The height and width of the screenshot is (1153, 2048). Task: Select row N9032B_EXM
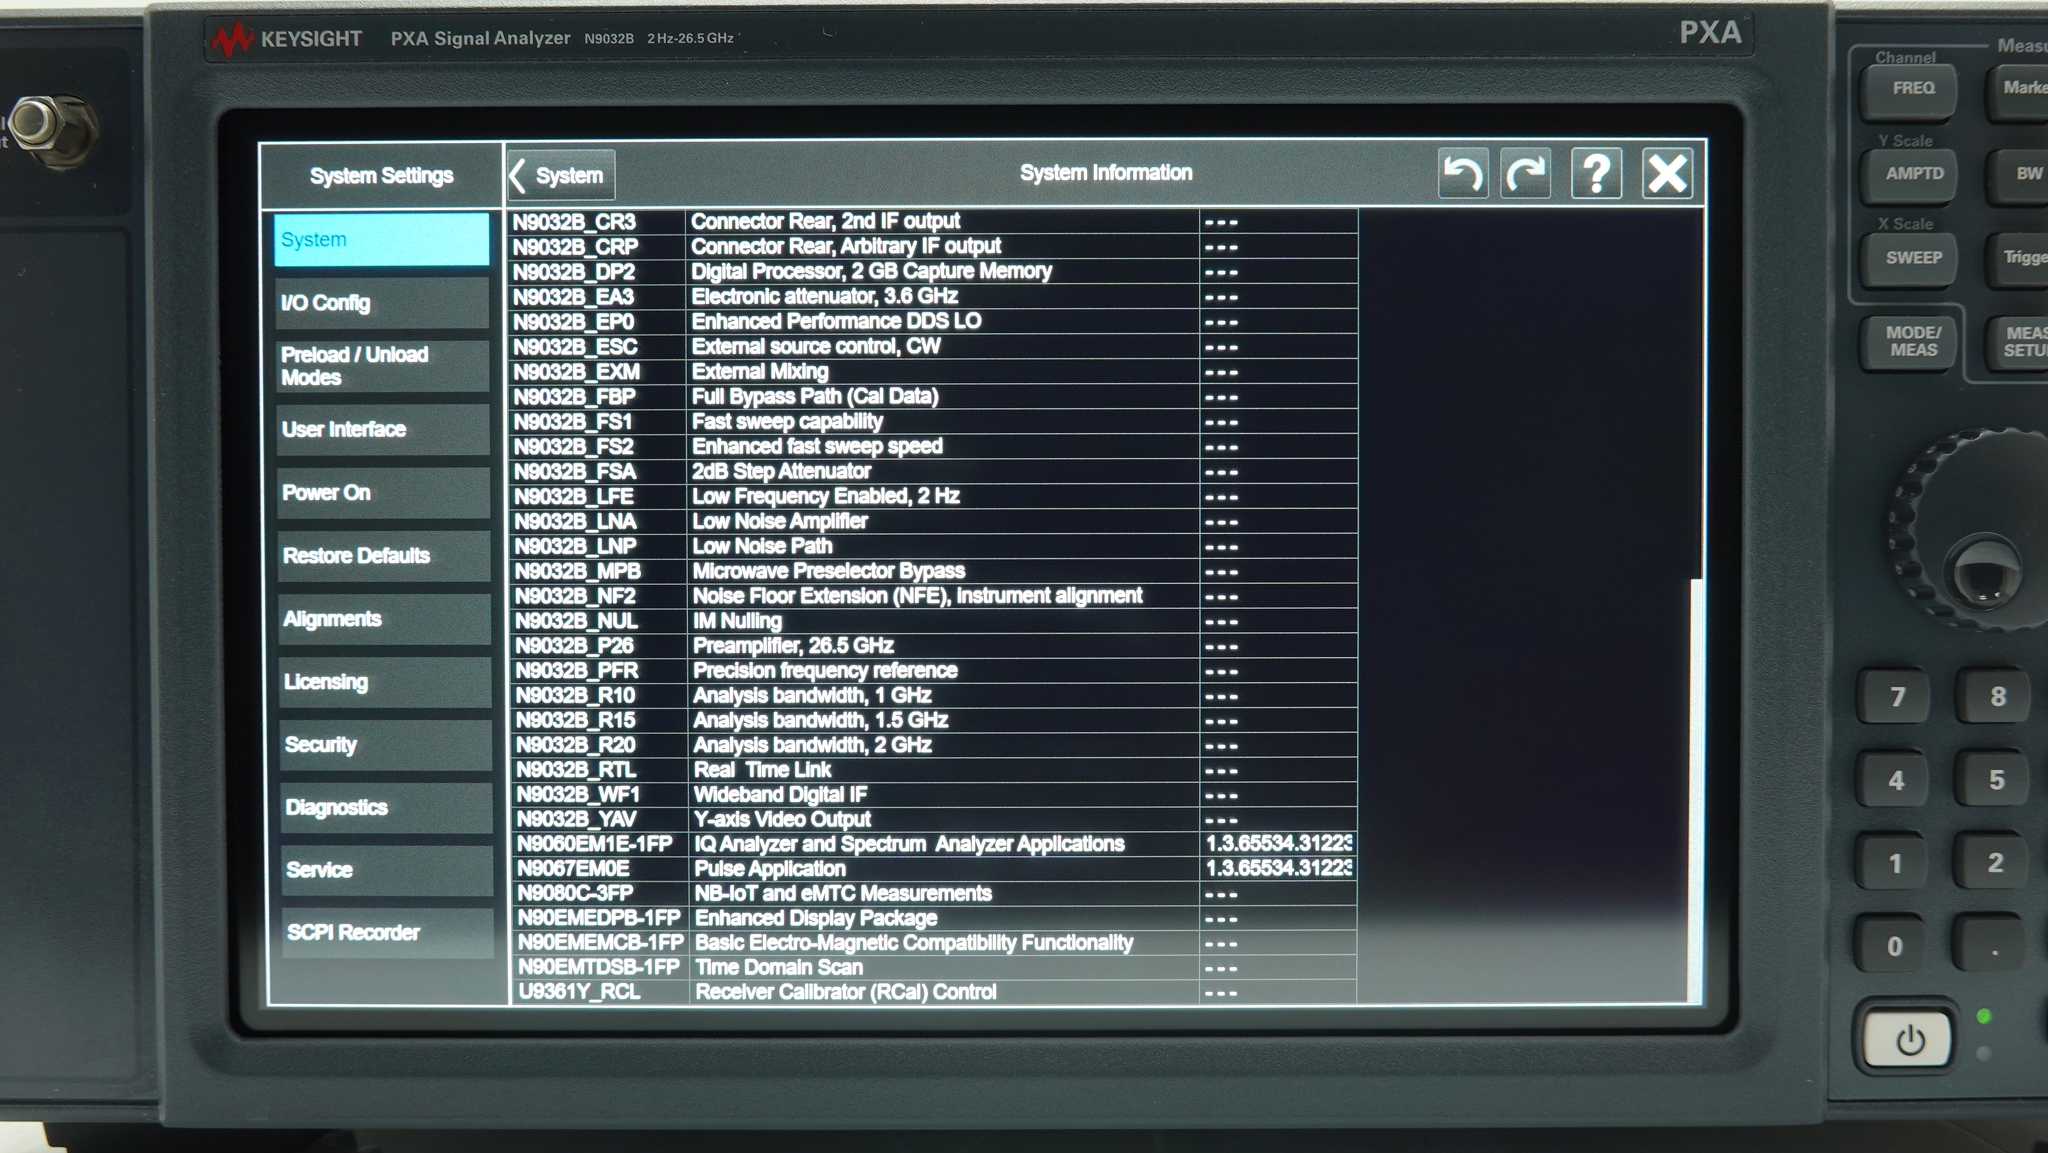point(933,371)
